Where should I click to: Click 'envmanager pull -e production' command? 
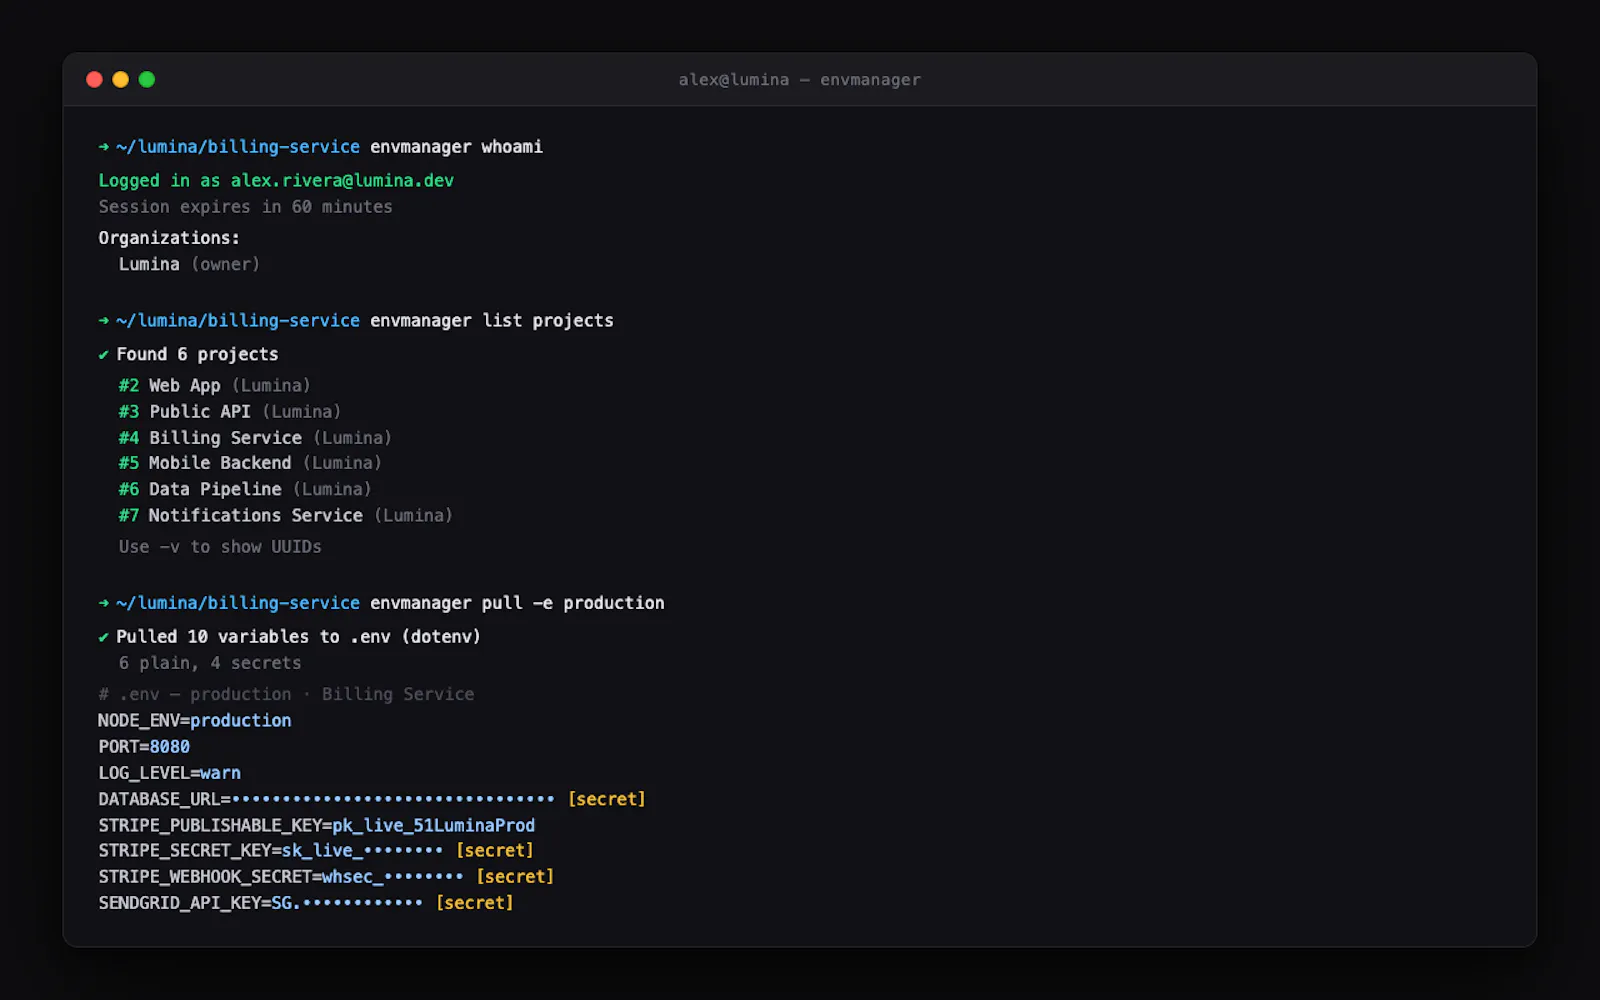pos(517,603)
